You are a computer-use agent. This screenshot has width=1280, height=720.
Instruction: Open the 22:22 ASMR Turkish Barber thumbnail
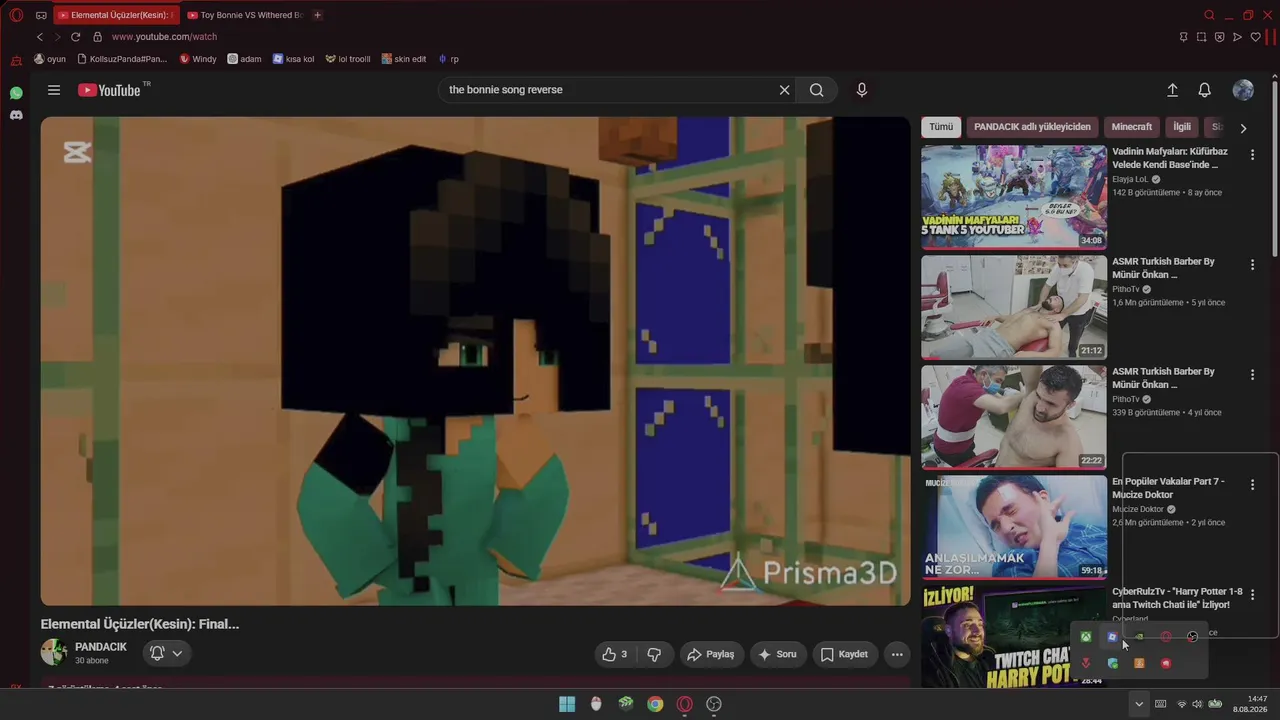click(1014, 417)
